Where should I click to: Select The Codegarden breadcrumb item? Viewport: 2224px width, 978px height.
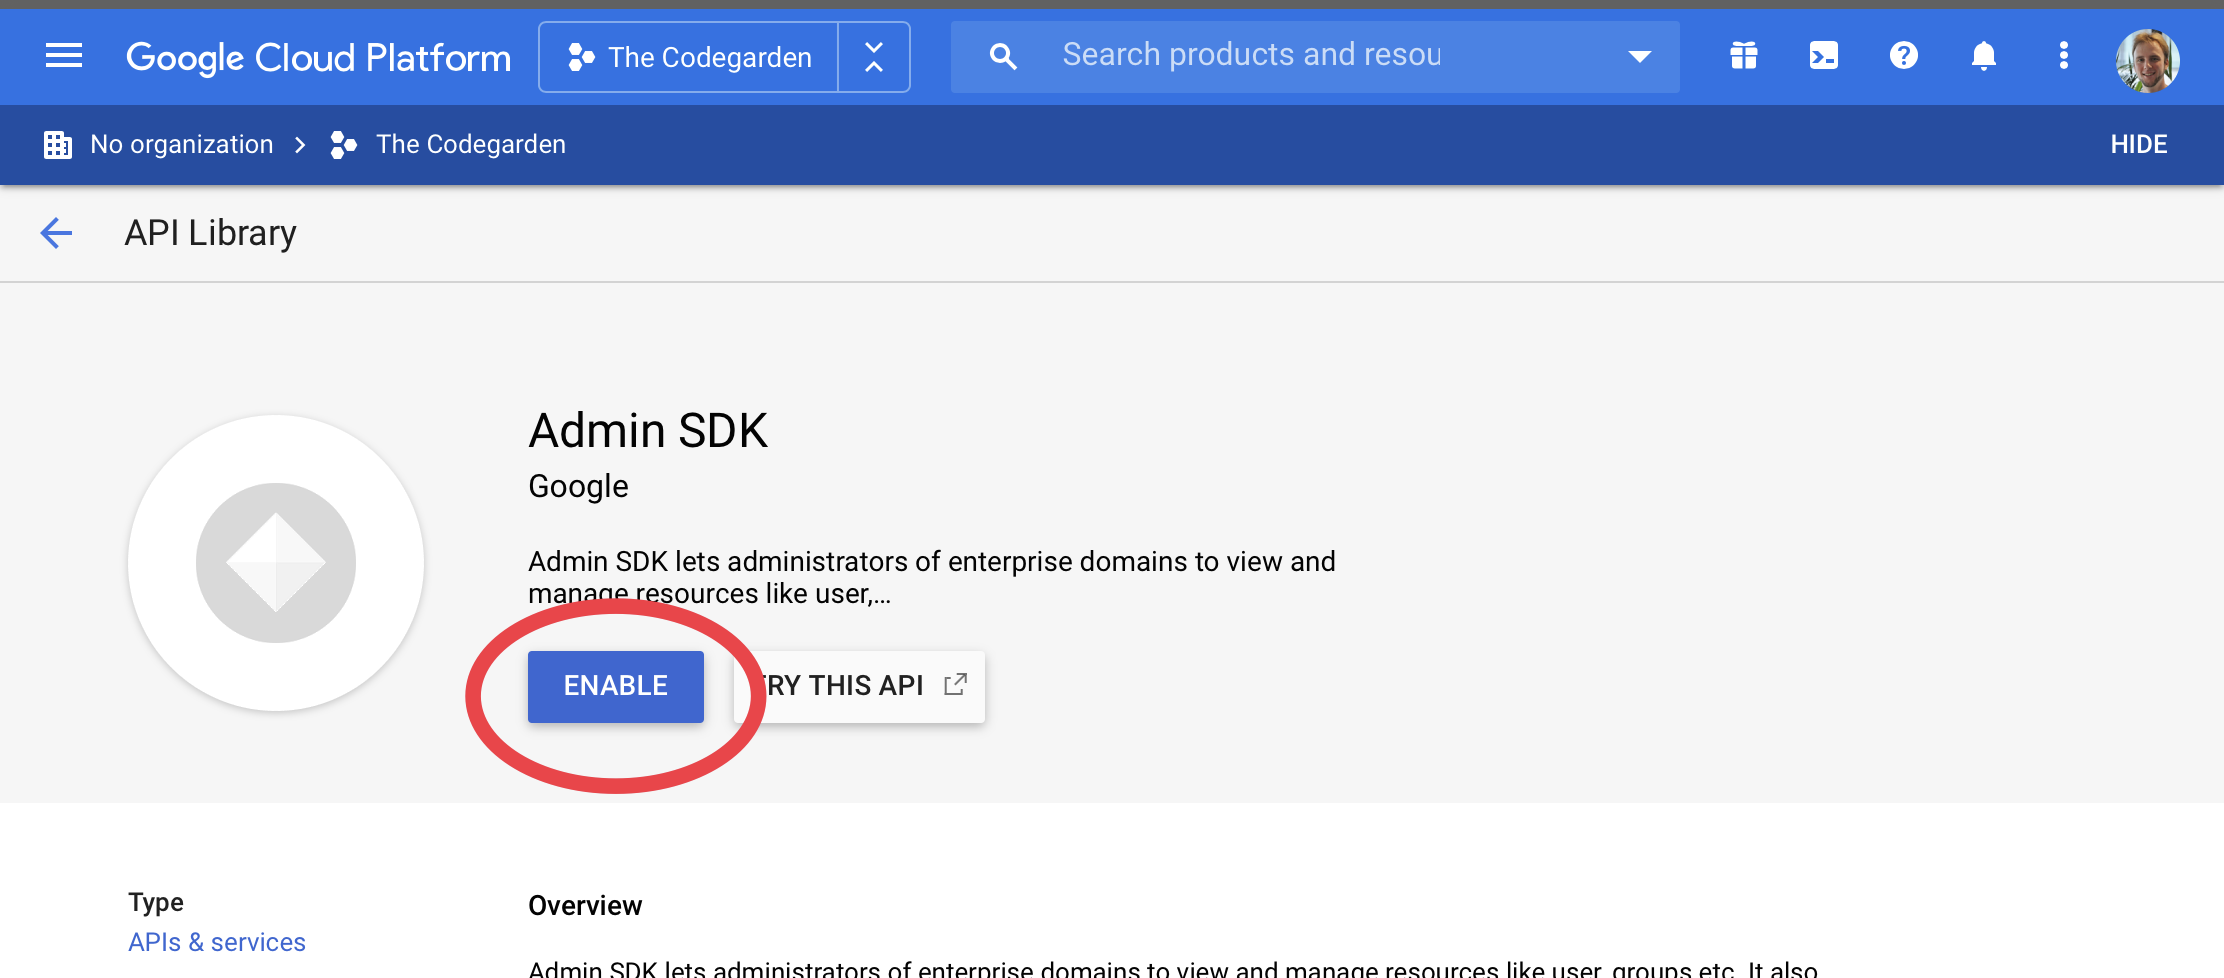[x=470, y=145]
